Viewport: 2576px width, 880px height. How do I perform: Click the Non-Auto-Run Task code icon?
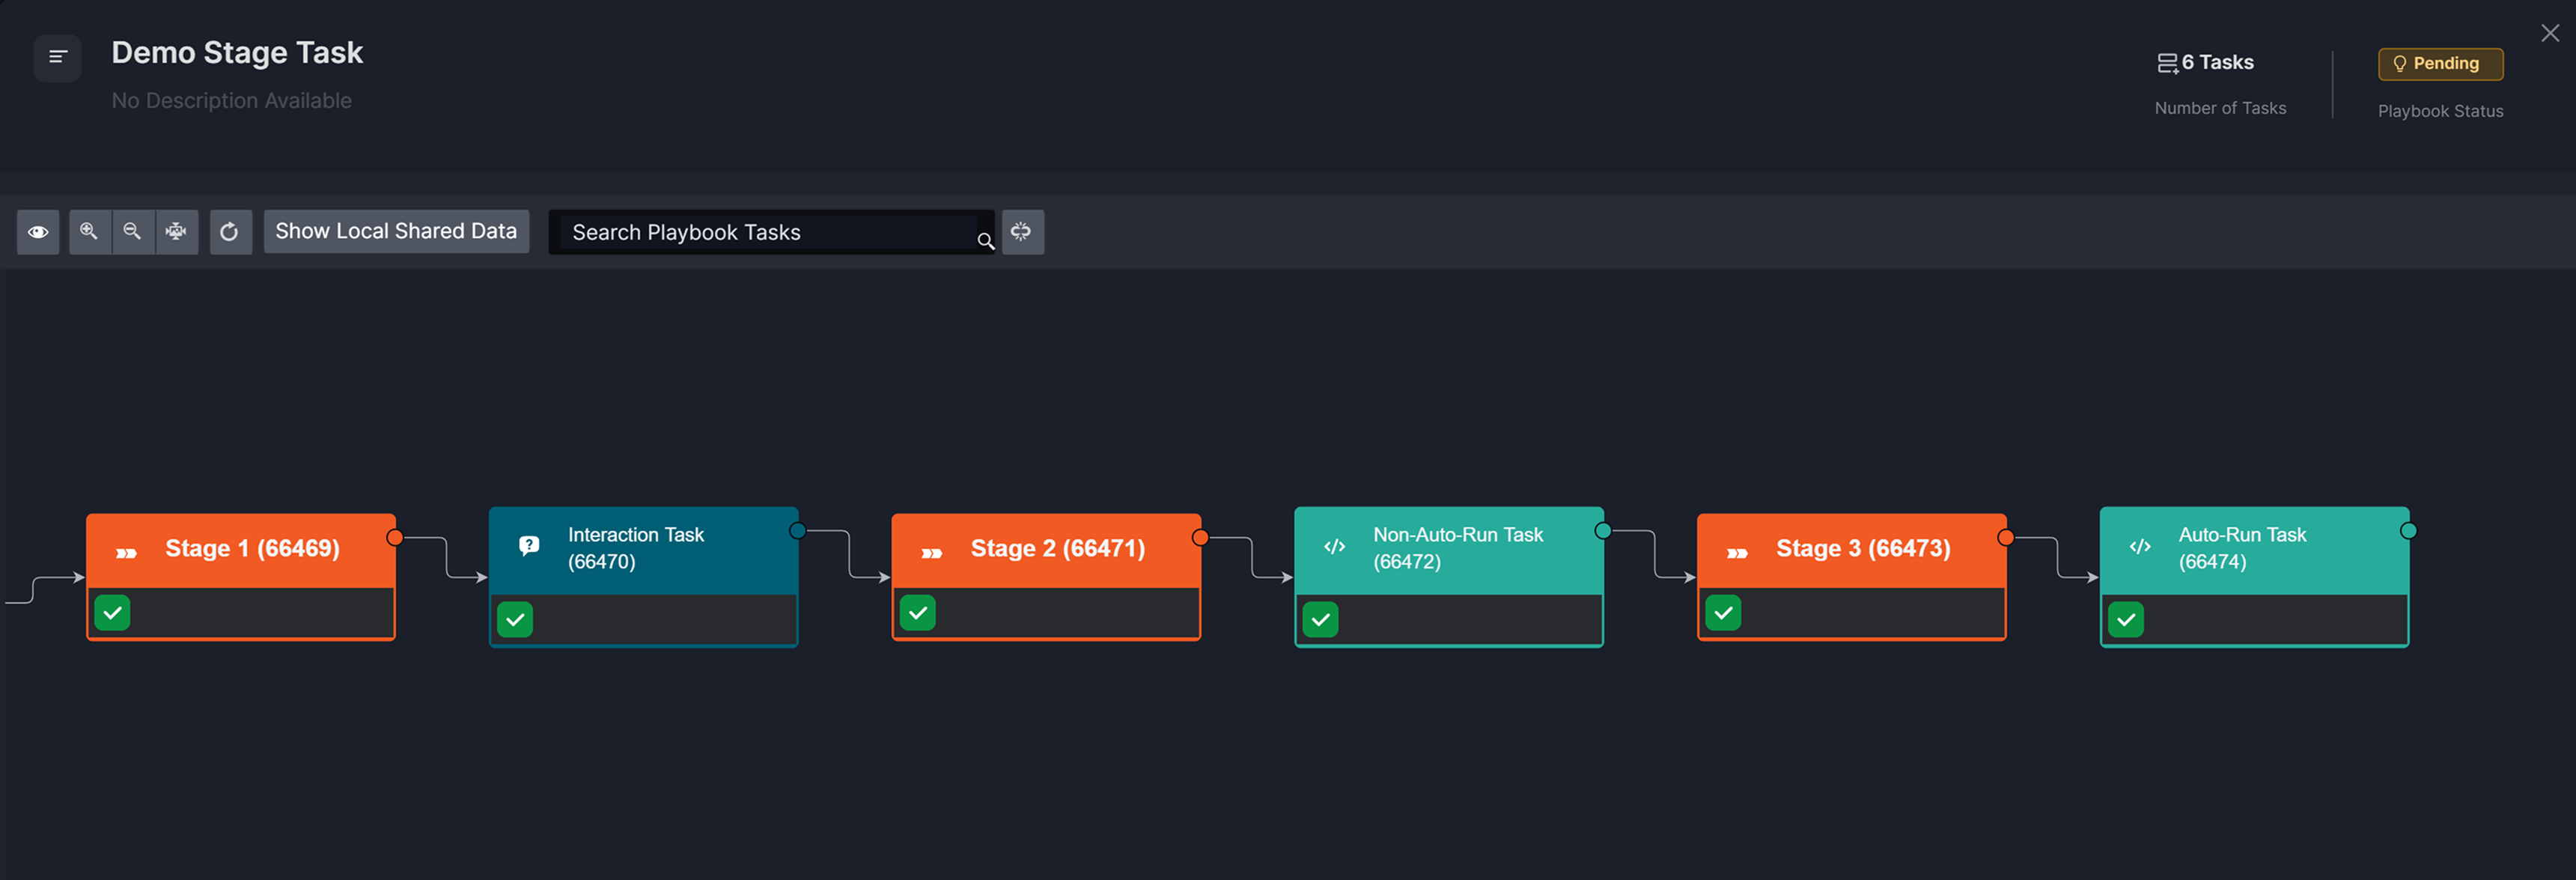[1334, 546]
